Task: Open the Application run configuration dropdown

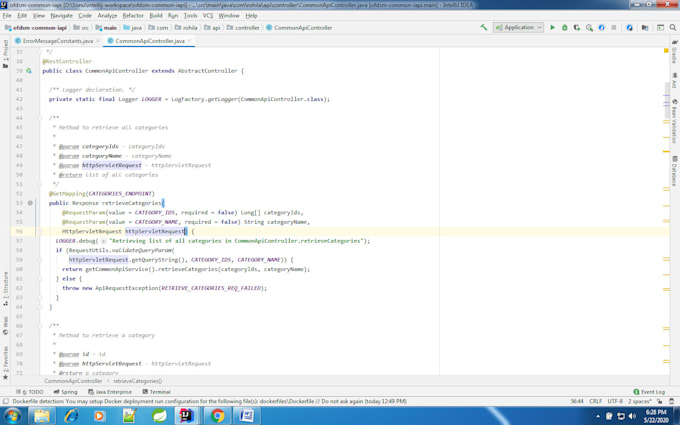Action: [518, 27]
